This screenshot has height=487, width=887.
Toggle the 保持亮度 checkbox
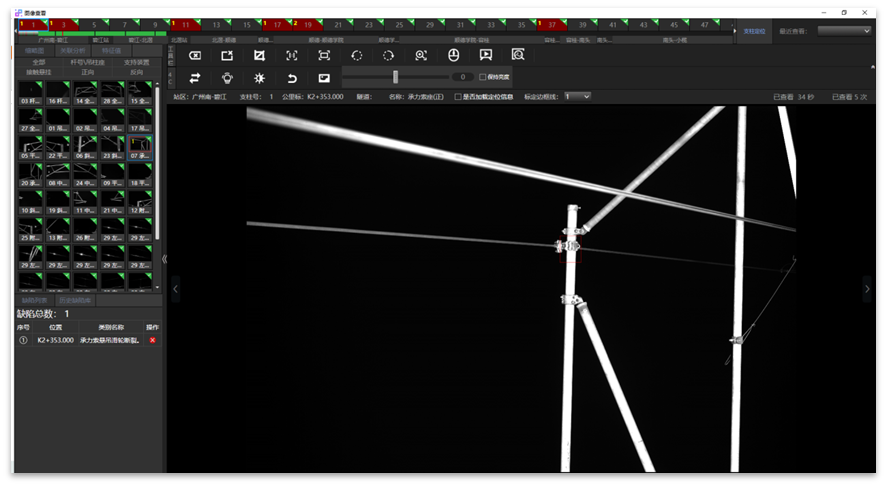click(483, 77)
